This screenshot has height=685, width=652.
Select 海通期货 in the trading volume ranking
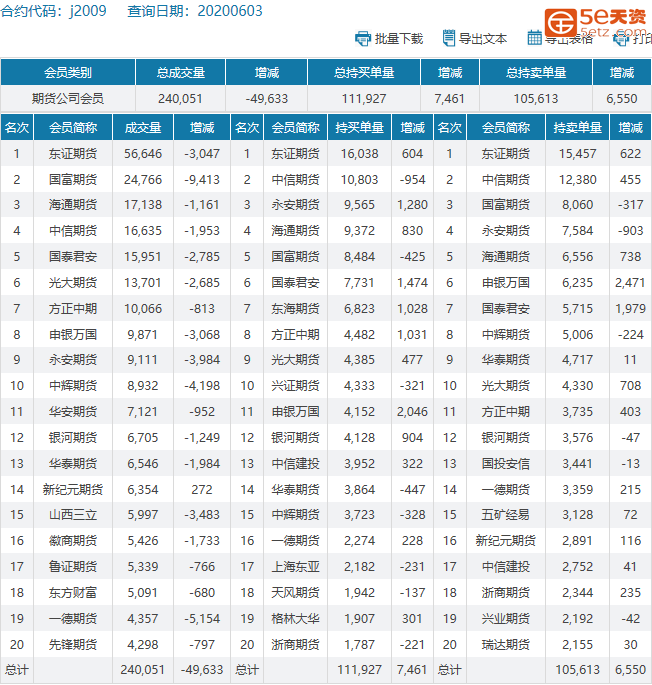73,204
